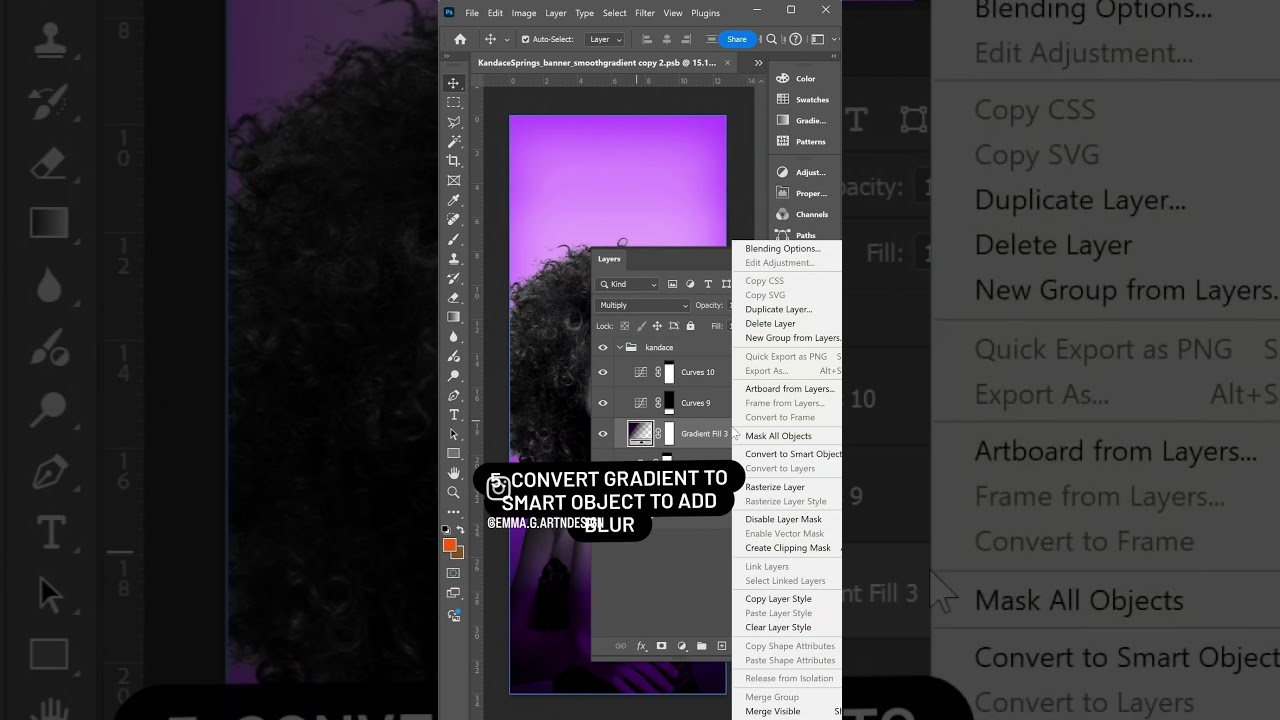Open the Help question mark icon
This screenshot has width=1280, height=720.
(796, 39)
